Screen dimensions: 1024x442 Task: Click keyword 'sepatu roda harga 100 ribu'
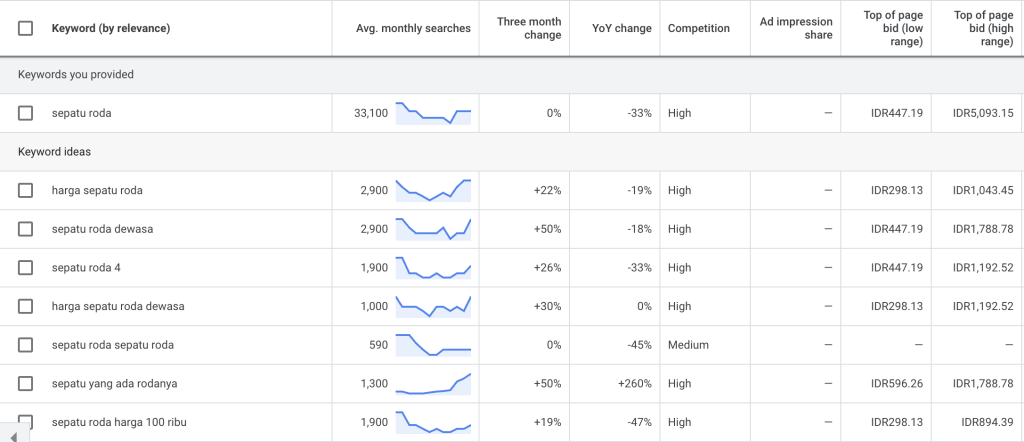120,422
